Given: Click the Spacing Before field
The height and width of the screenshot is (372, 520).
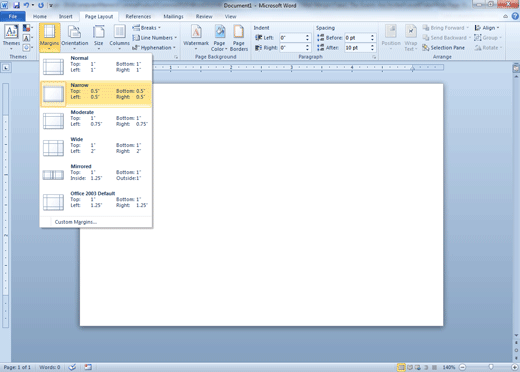Looking at the screenshot, I should pos(357,38).
